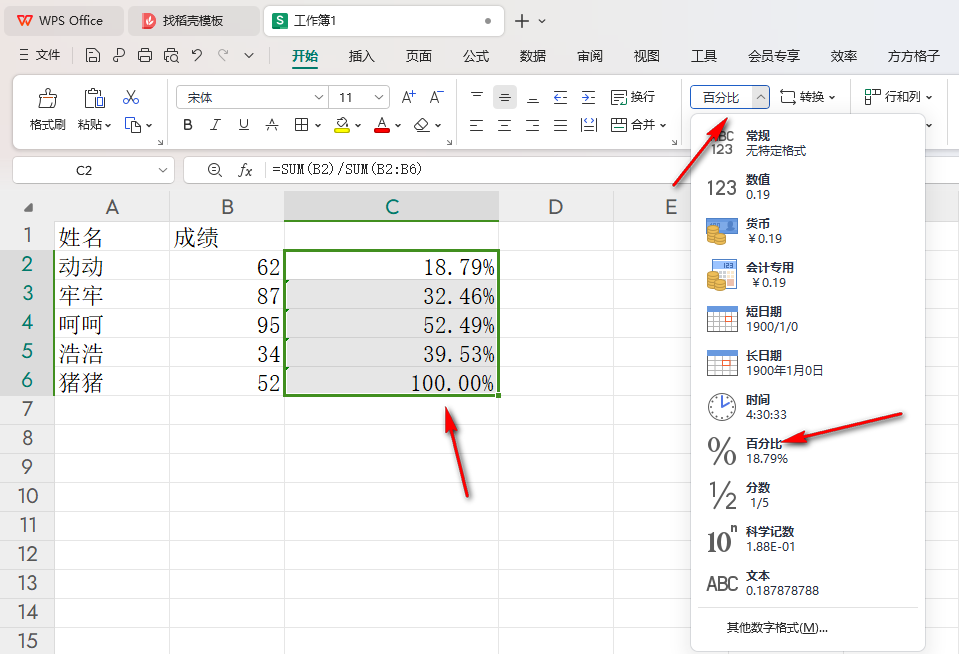Apply yellow fill color
959x654 pixels.
tap(342, 125)
